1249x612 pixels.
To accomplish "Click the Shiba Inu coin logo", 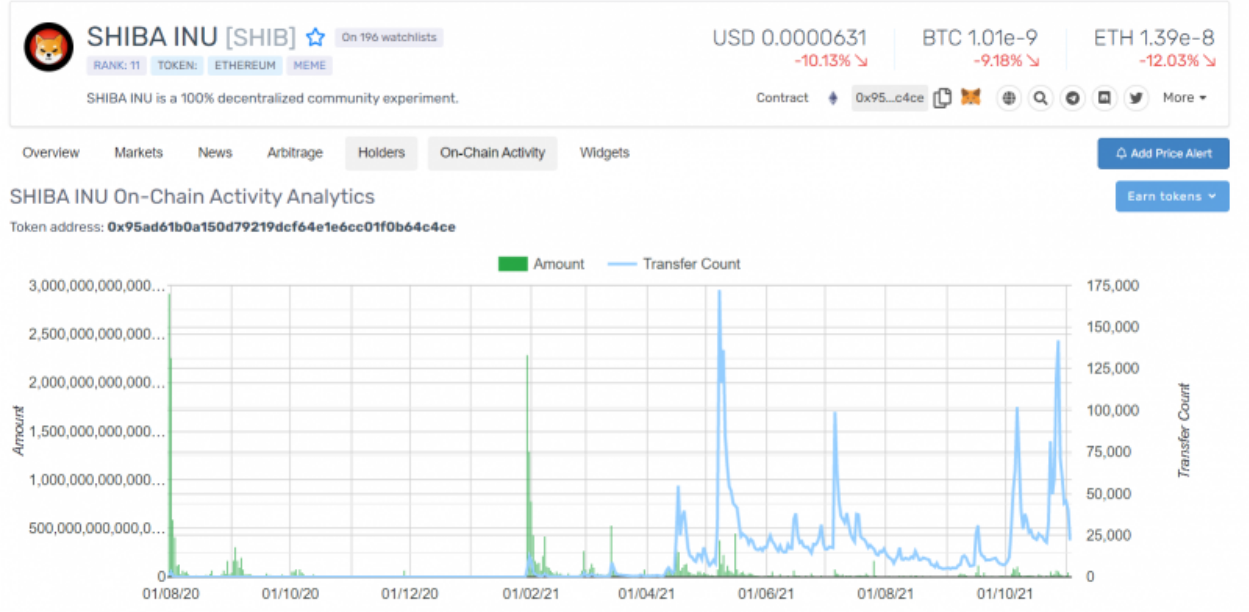I will click(48, 47).
